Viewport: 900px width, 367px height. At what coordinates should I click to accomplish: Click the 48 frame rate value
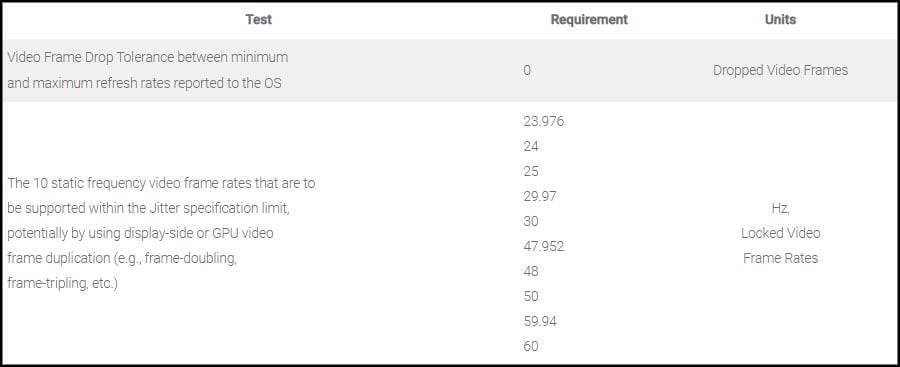(x=531, y=271)
